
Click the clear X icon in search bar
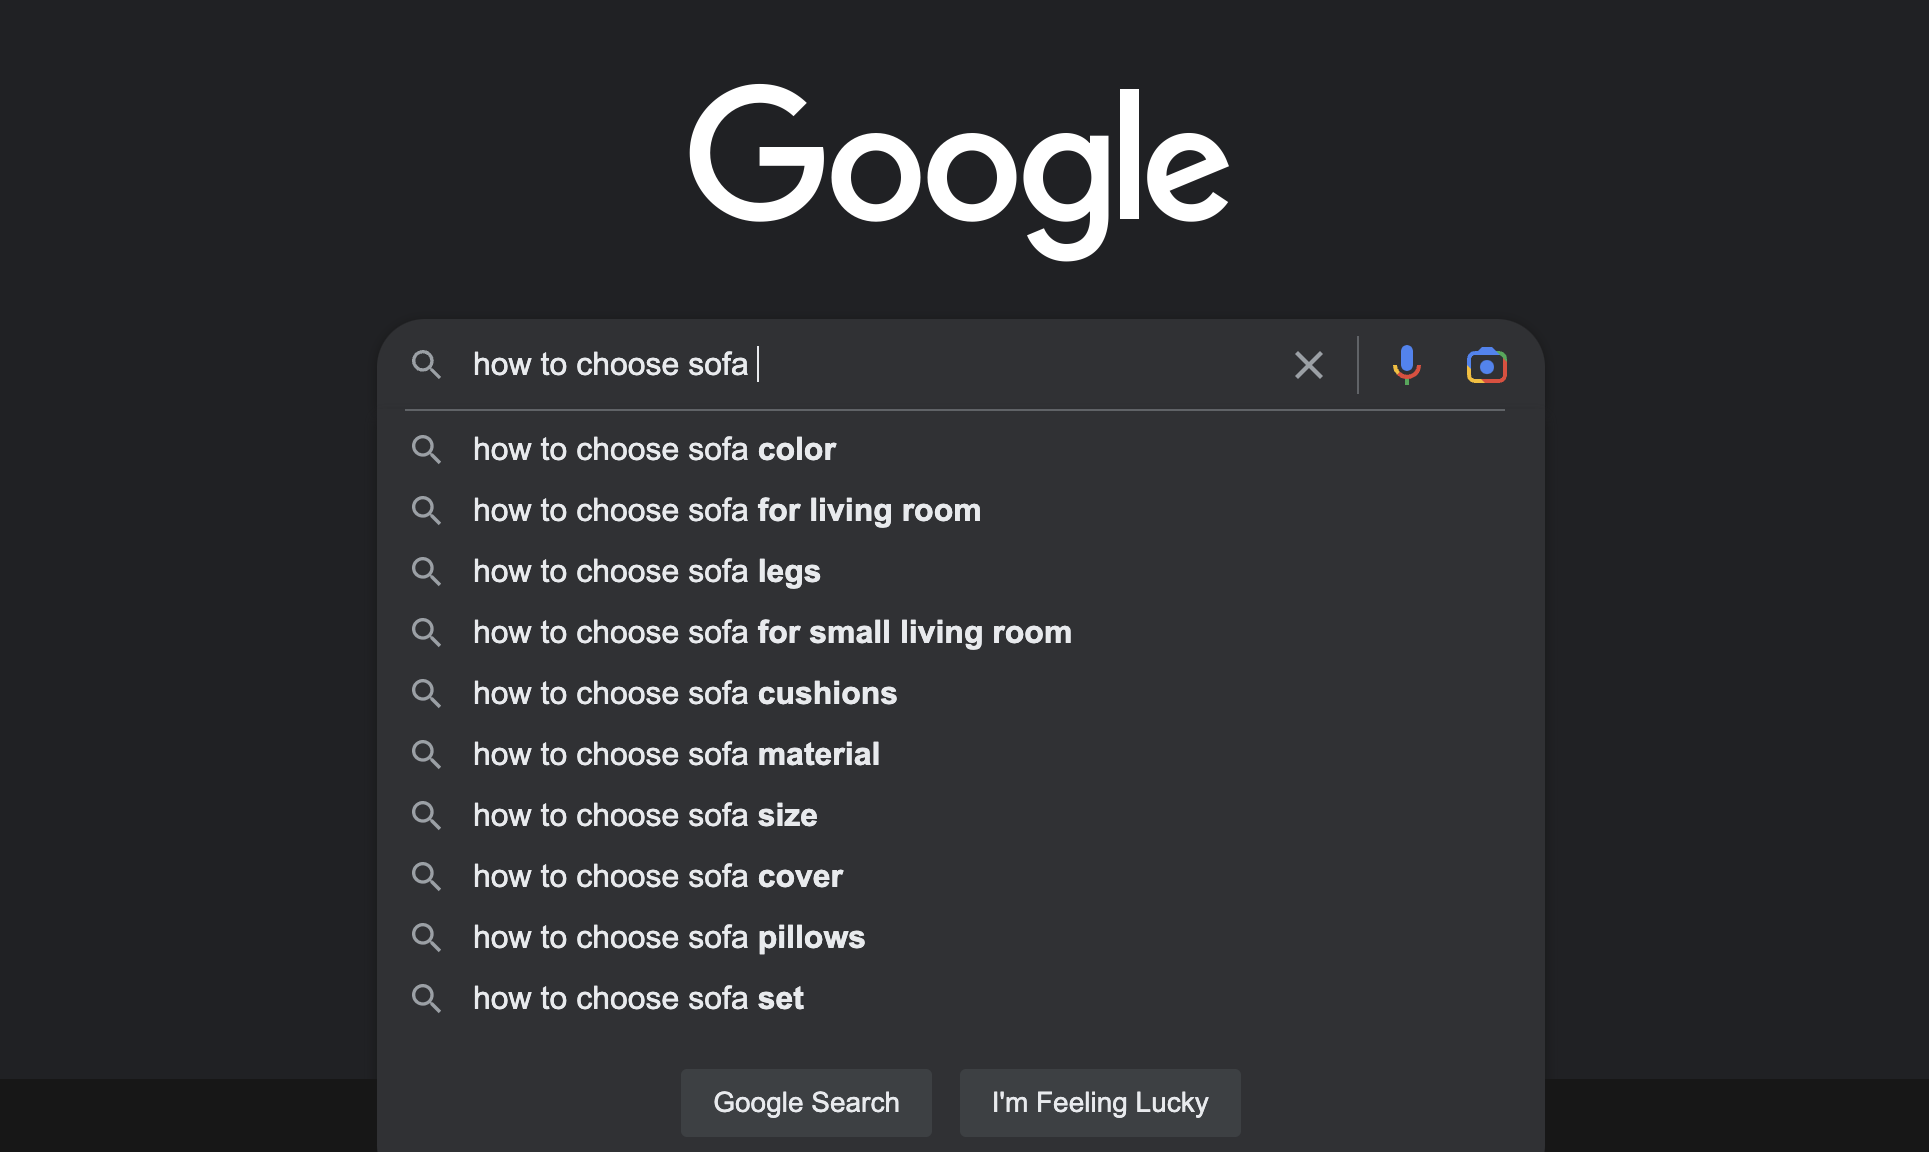[x=1308, y=364]
